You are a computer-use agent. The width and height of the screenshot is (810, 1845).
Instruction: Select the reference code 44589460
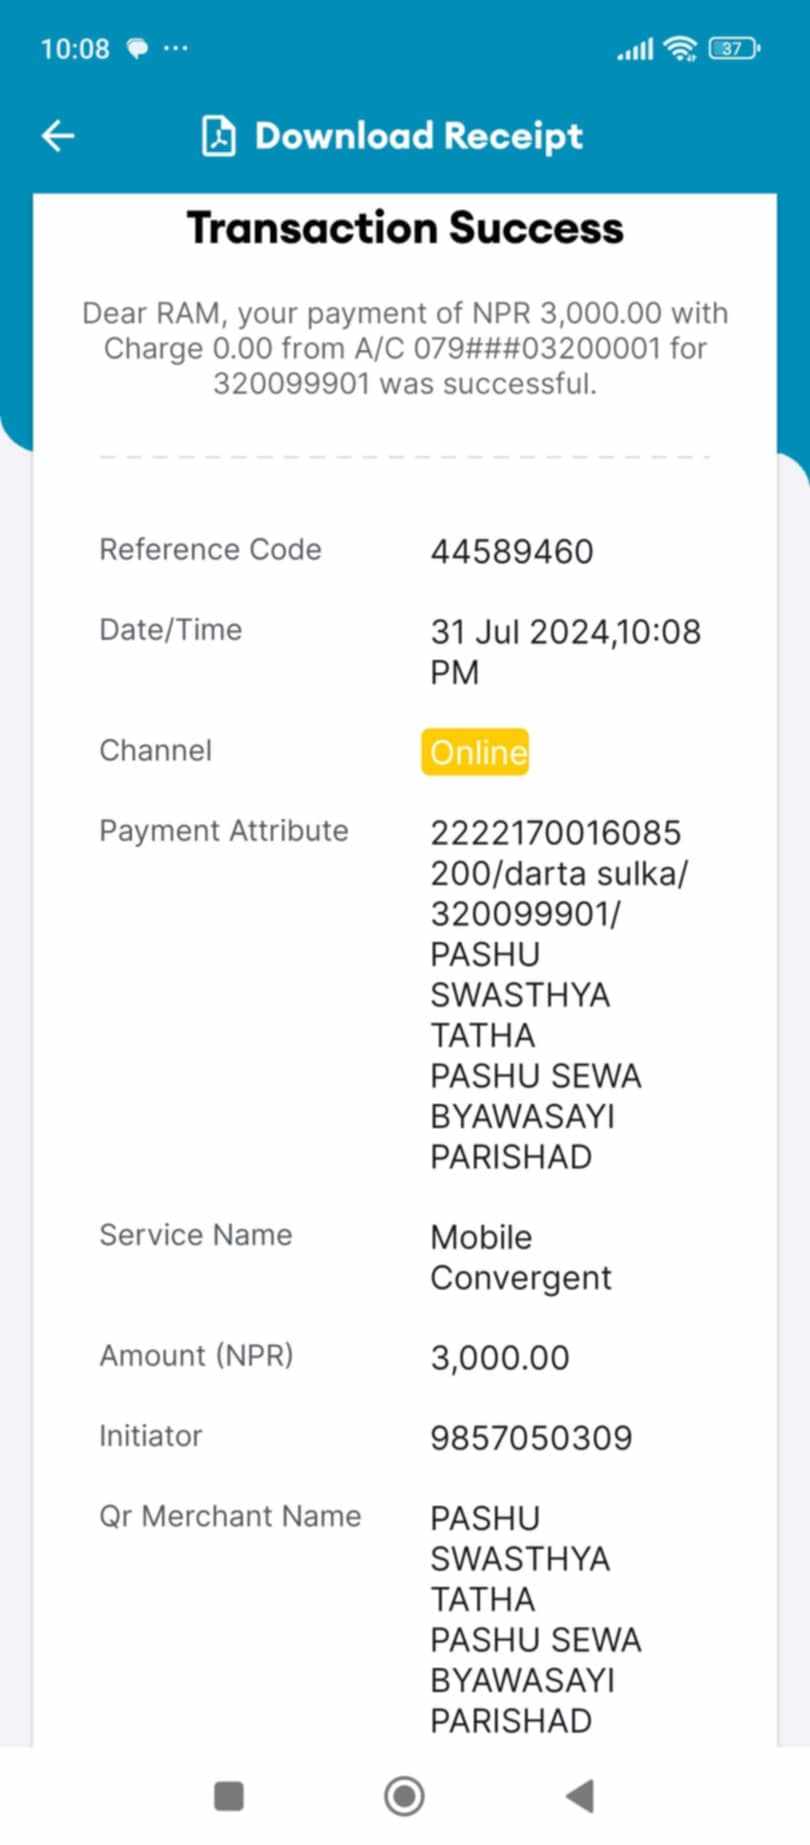[512, 551]
